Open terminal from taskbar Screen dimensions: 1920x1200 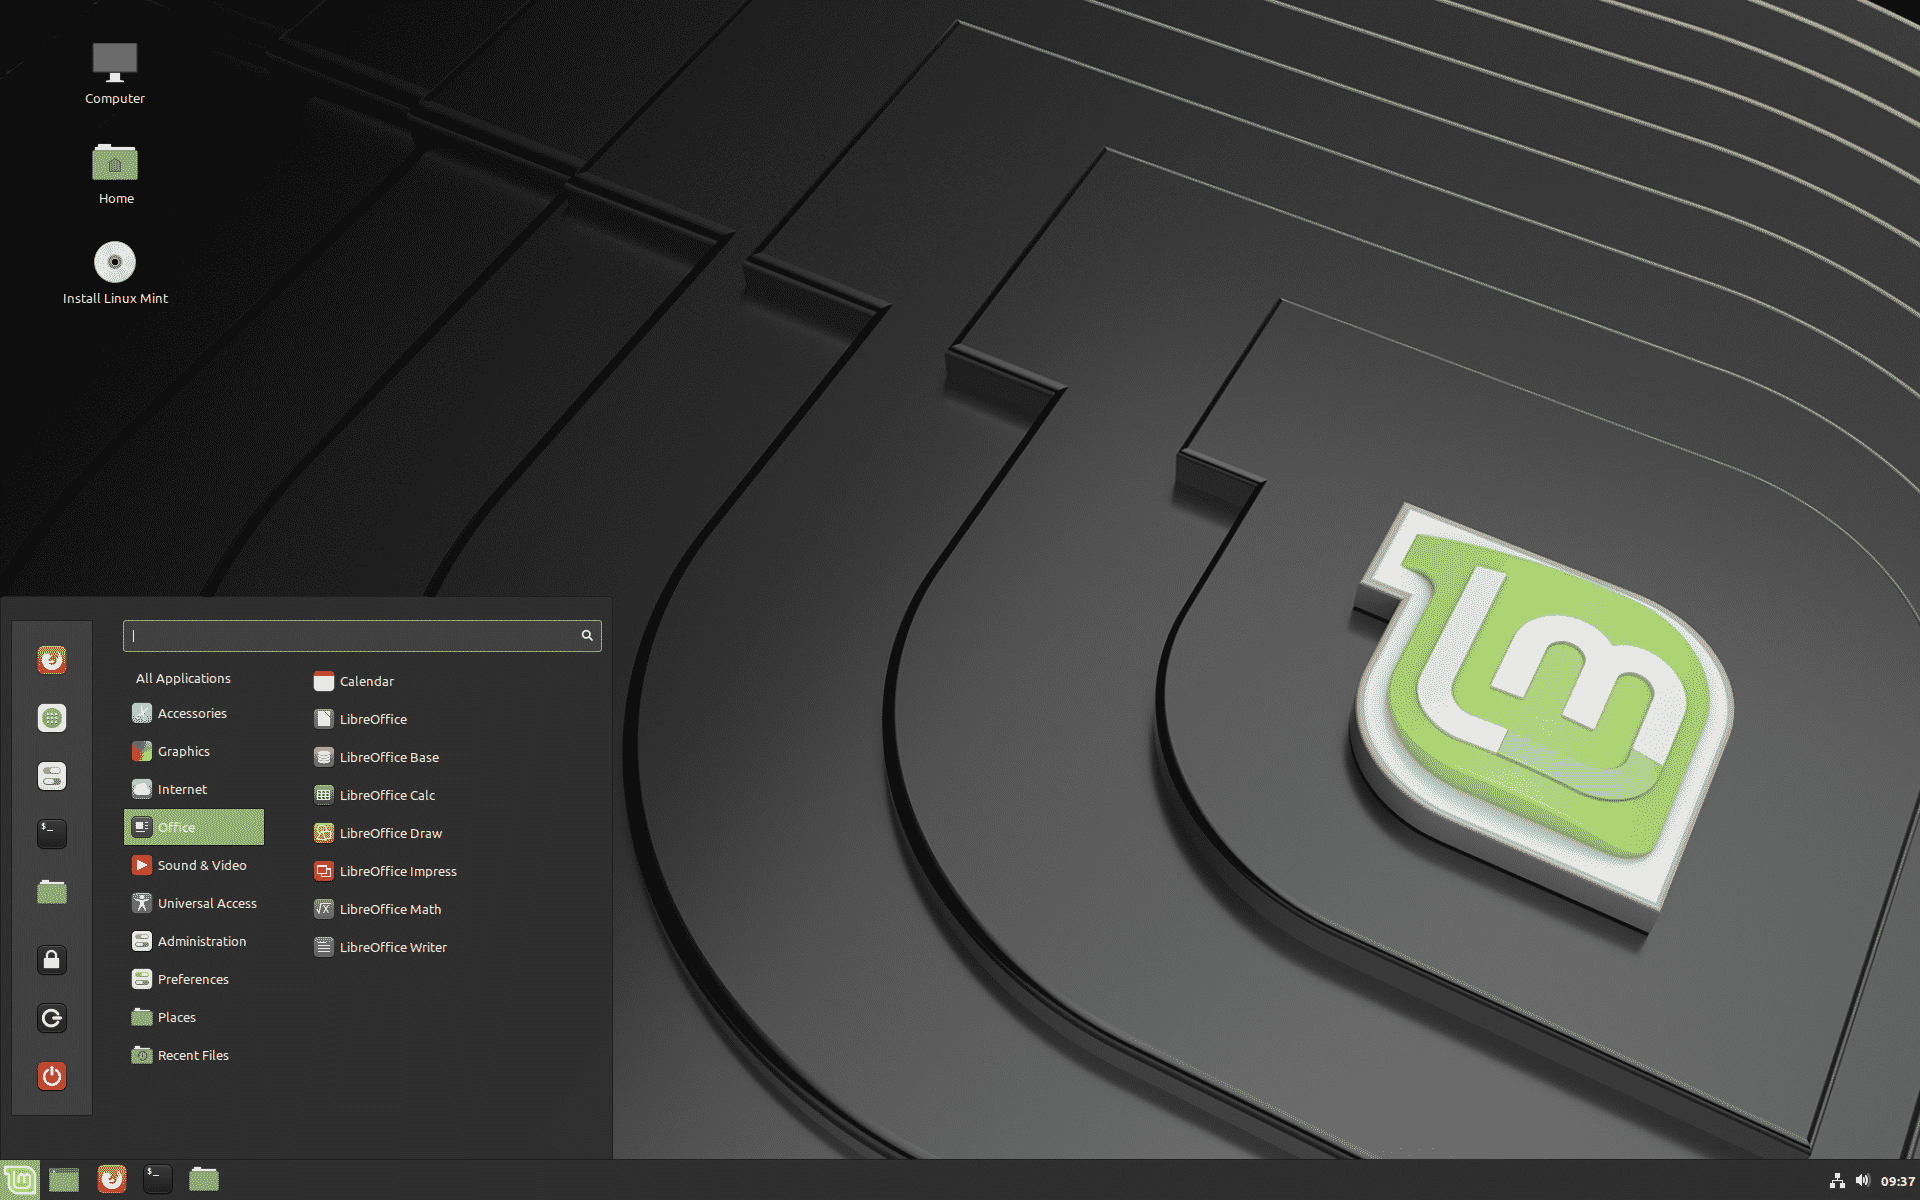pos(158,1178)
